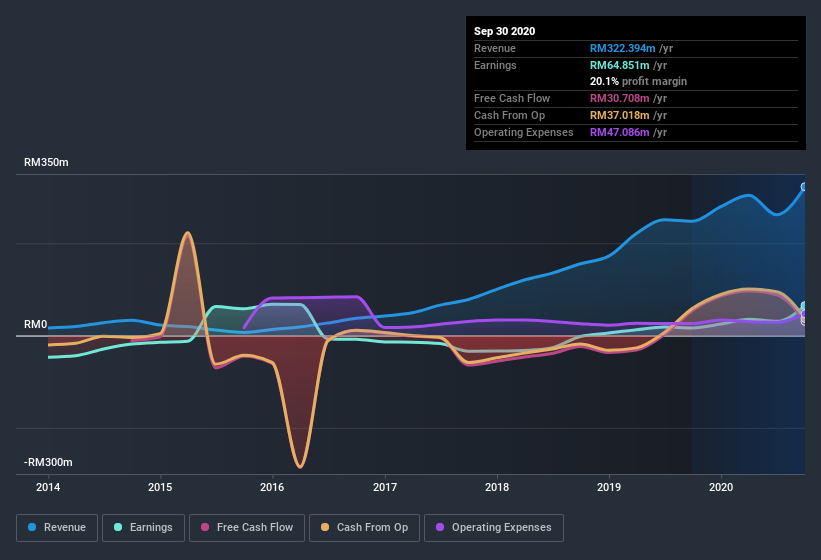Click the 2020 year label
The width and height of the screenshot is (821, 560).
[x=721, y=487]
